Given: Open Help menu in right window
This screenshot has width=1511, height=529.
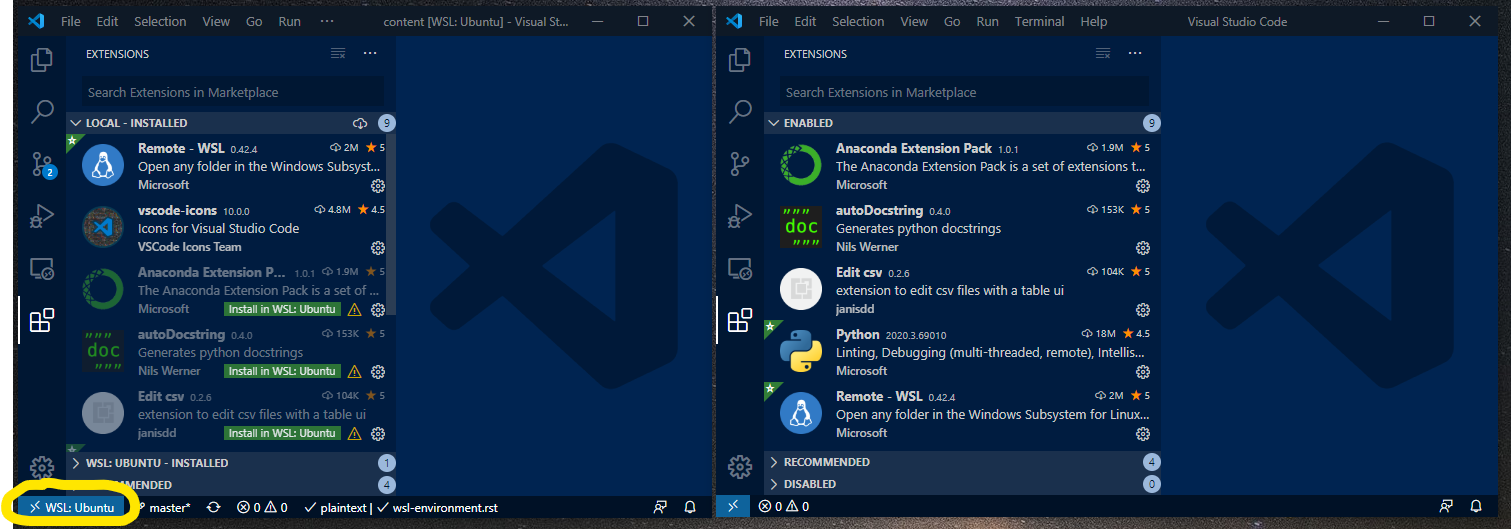Looking at the screenshot, I should pos(1094,21).
